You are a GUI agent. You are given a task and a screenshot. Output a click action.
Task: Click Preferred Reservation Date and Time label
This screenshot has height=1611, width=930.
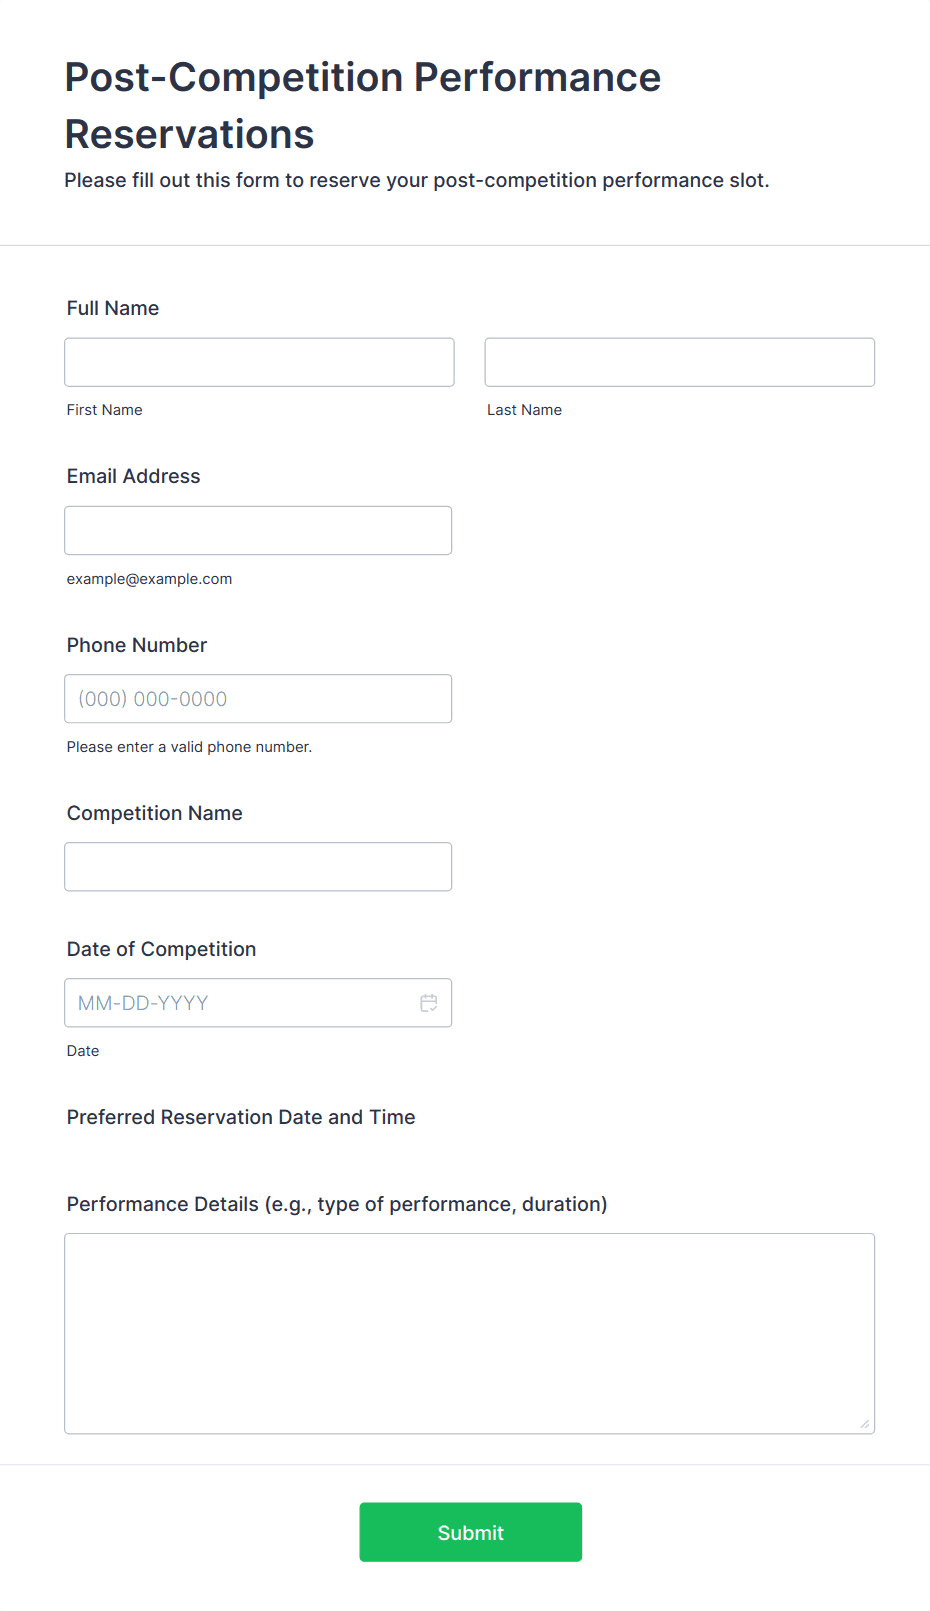pyautogui.click(x=241, y=1117)
